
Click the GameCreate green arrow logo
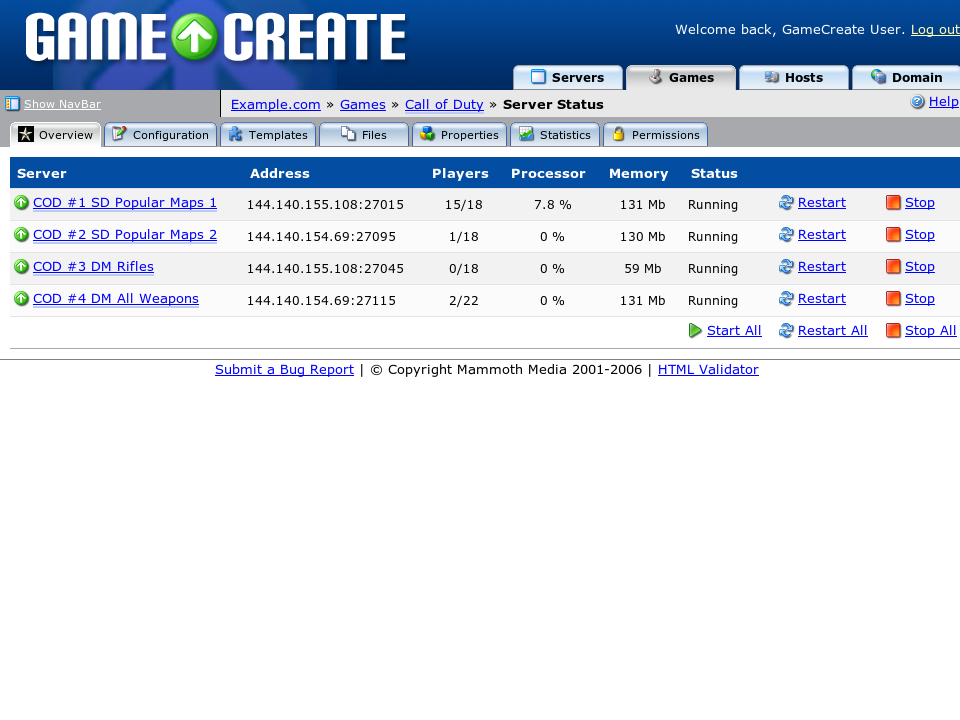tap(194, 37)
